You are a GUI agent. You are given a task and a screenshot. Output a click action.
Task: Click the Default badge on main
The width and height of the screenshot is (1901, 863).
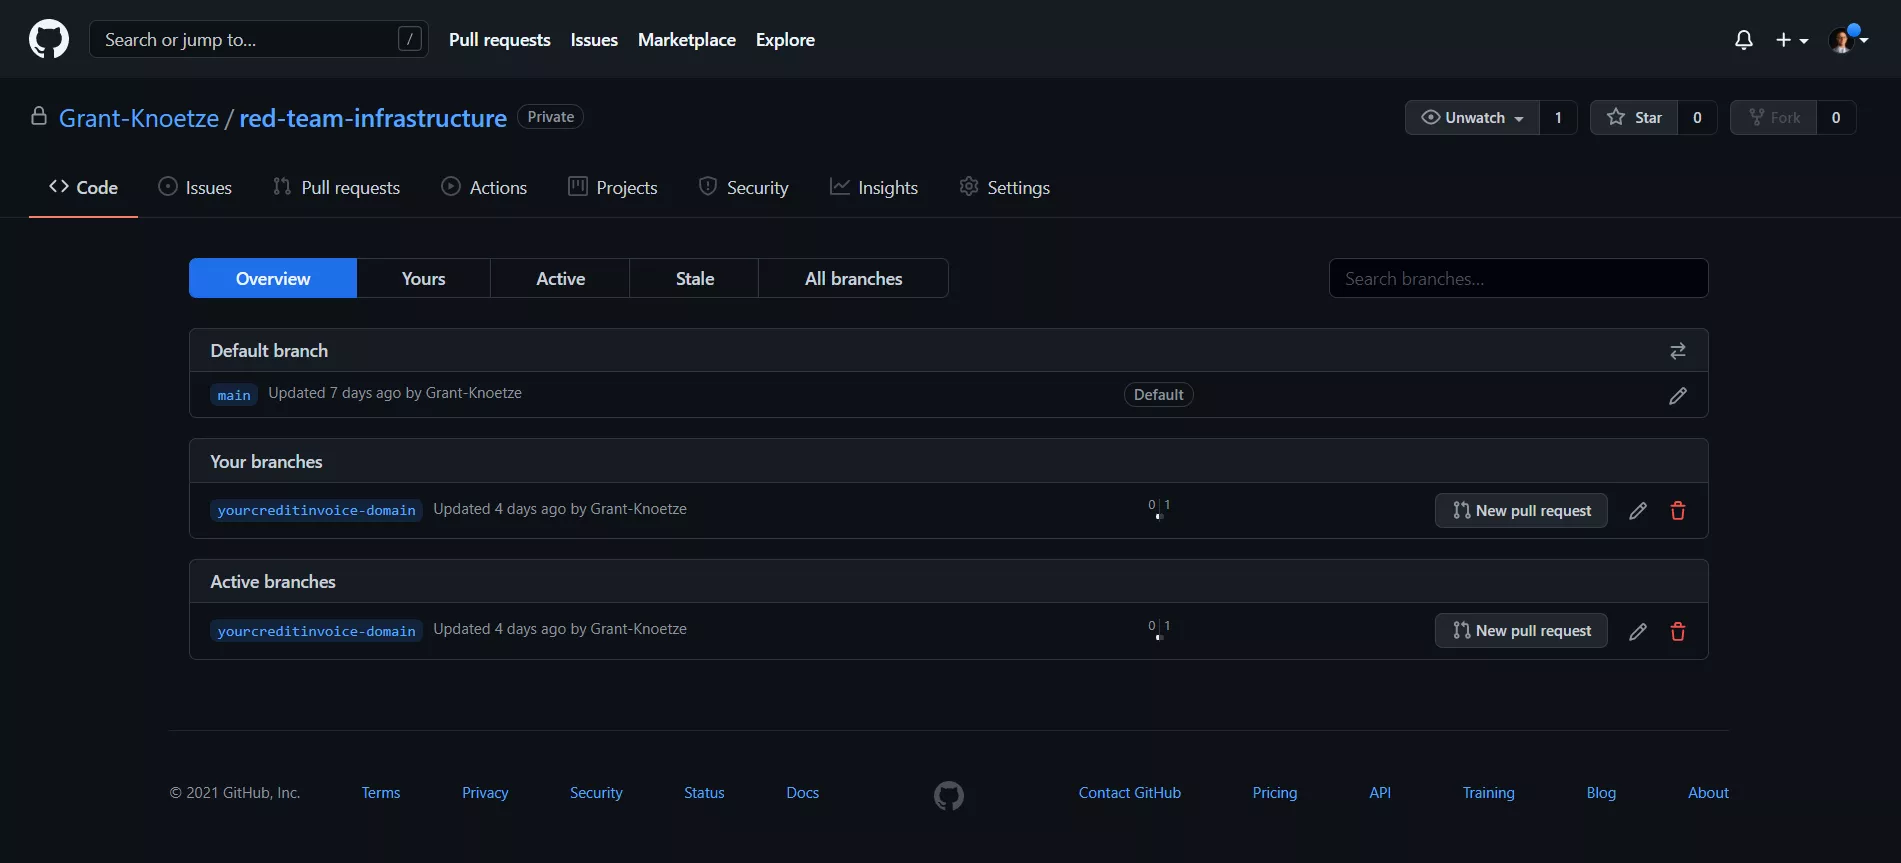coord(1158,395)
